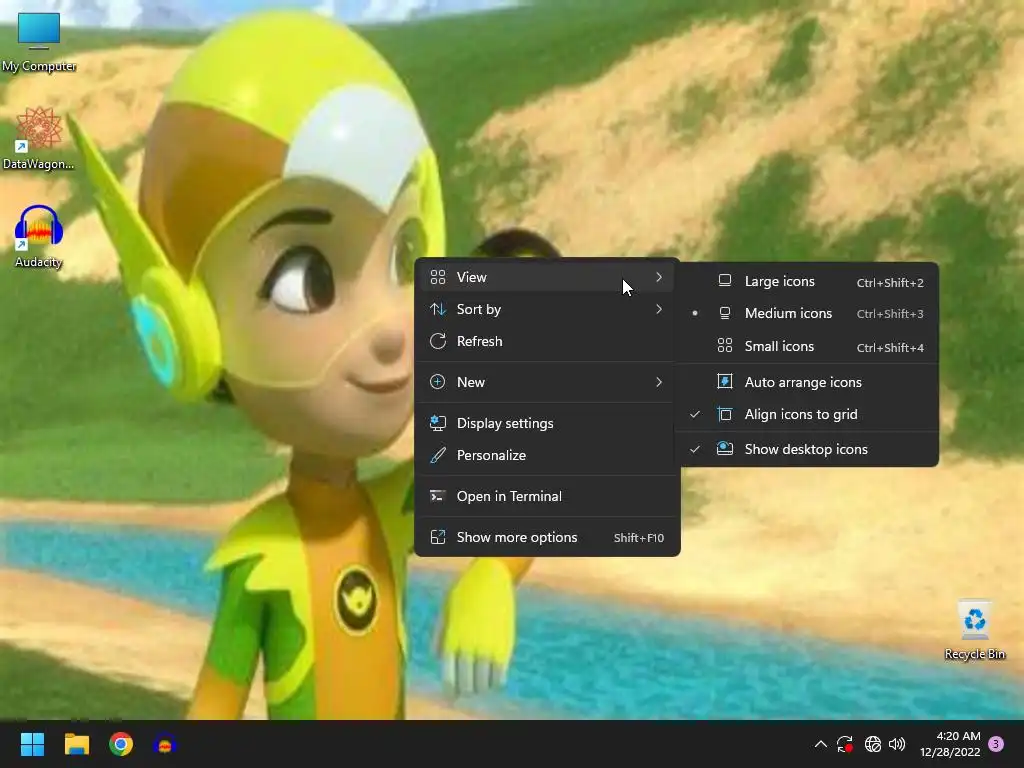Toggle Auto arrange icons
The height and width of the screenshot is (768, 1024).
tap(807, 382)
